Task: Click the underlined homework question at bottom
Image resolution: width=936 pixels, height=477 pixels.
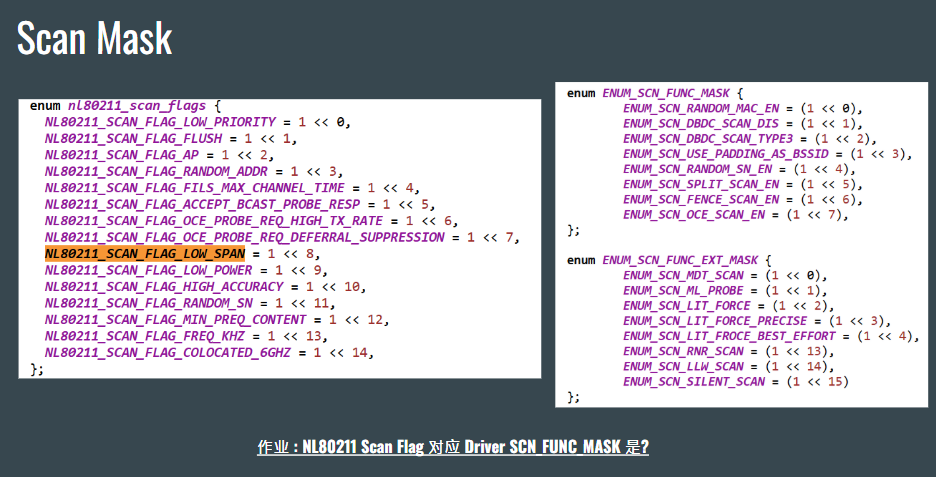Action: (453, 447)
